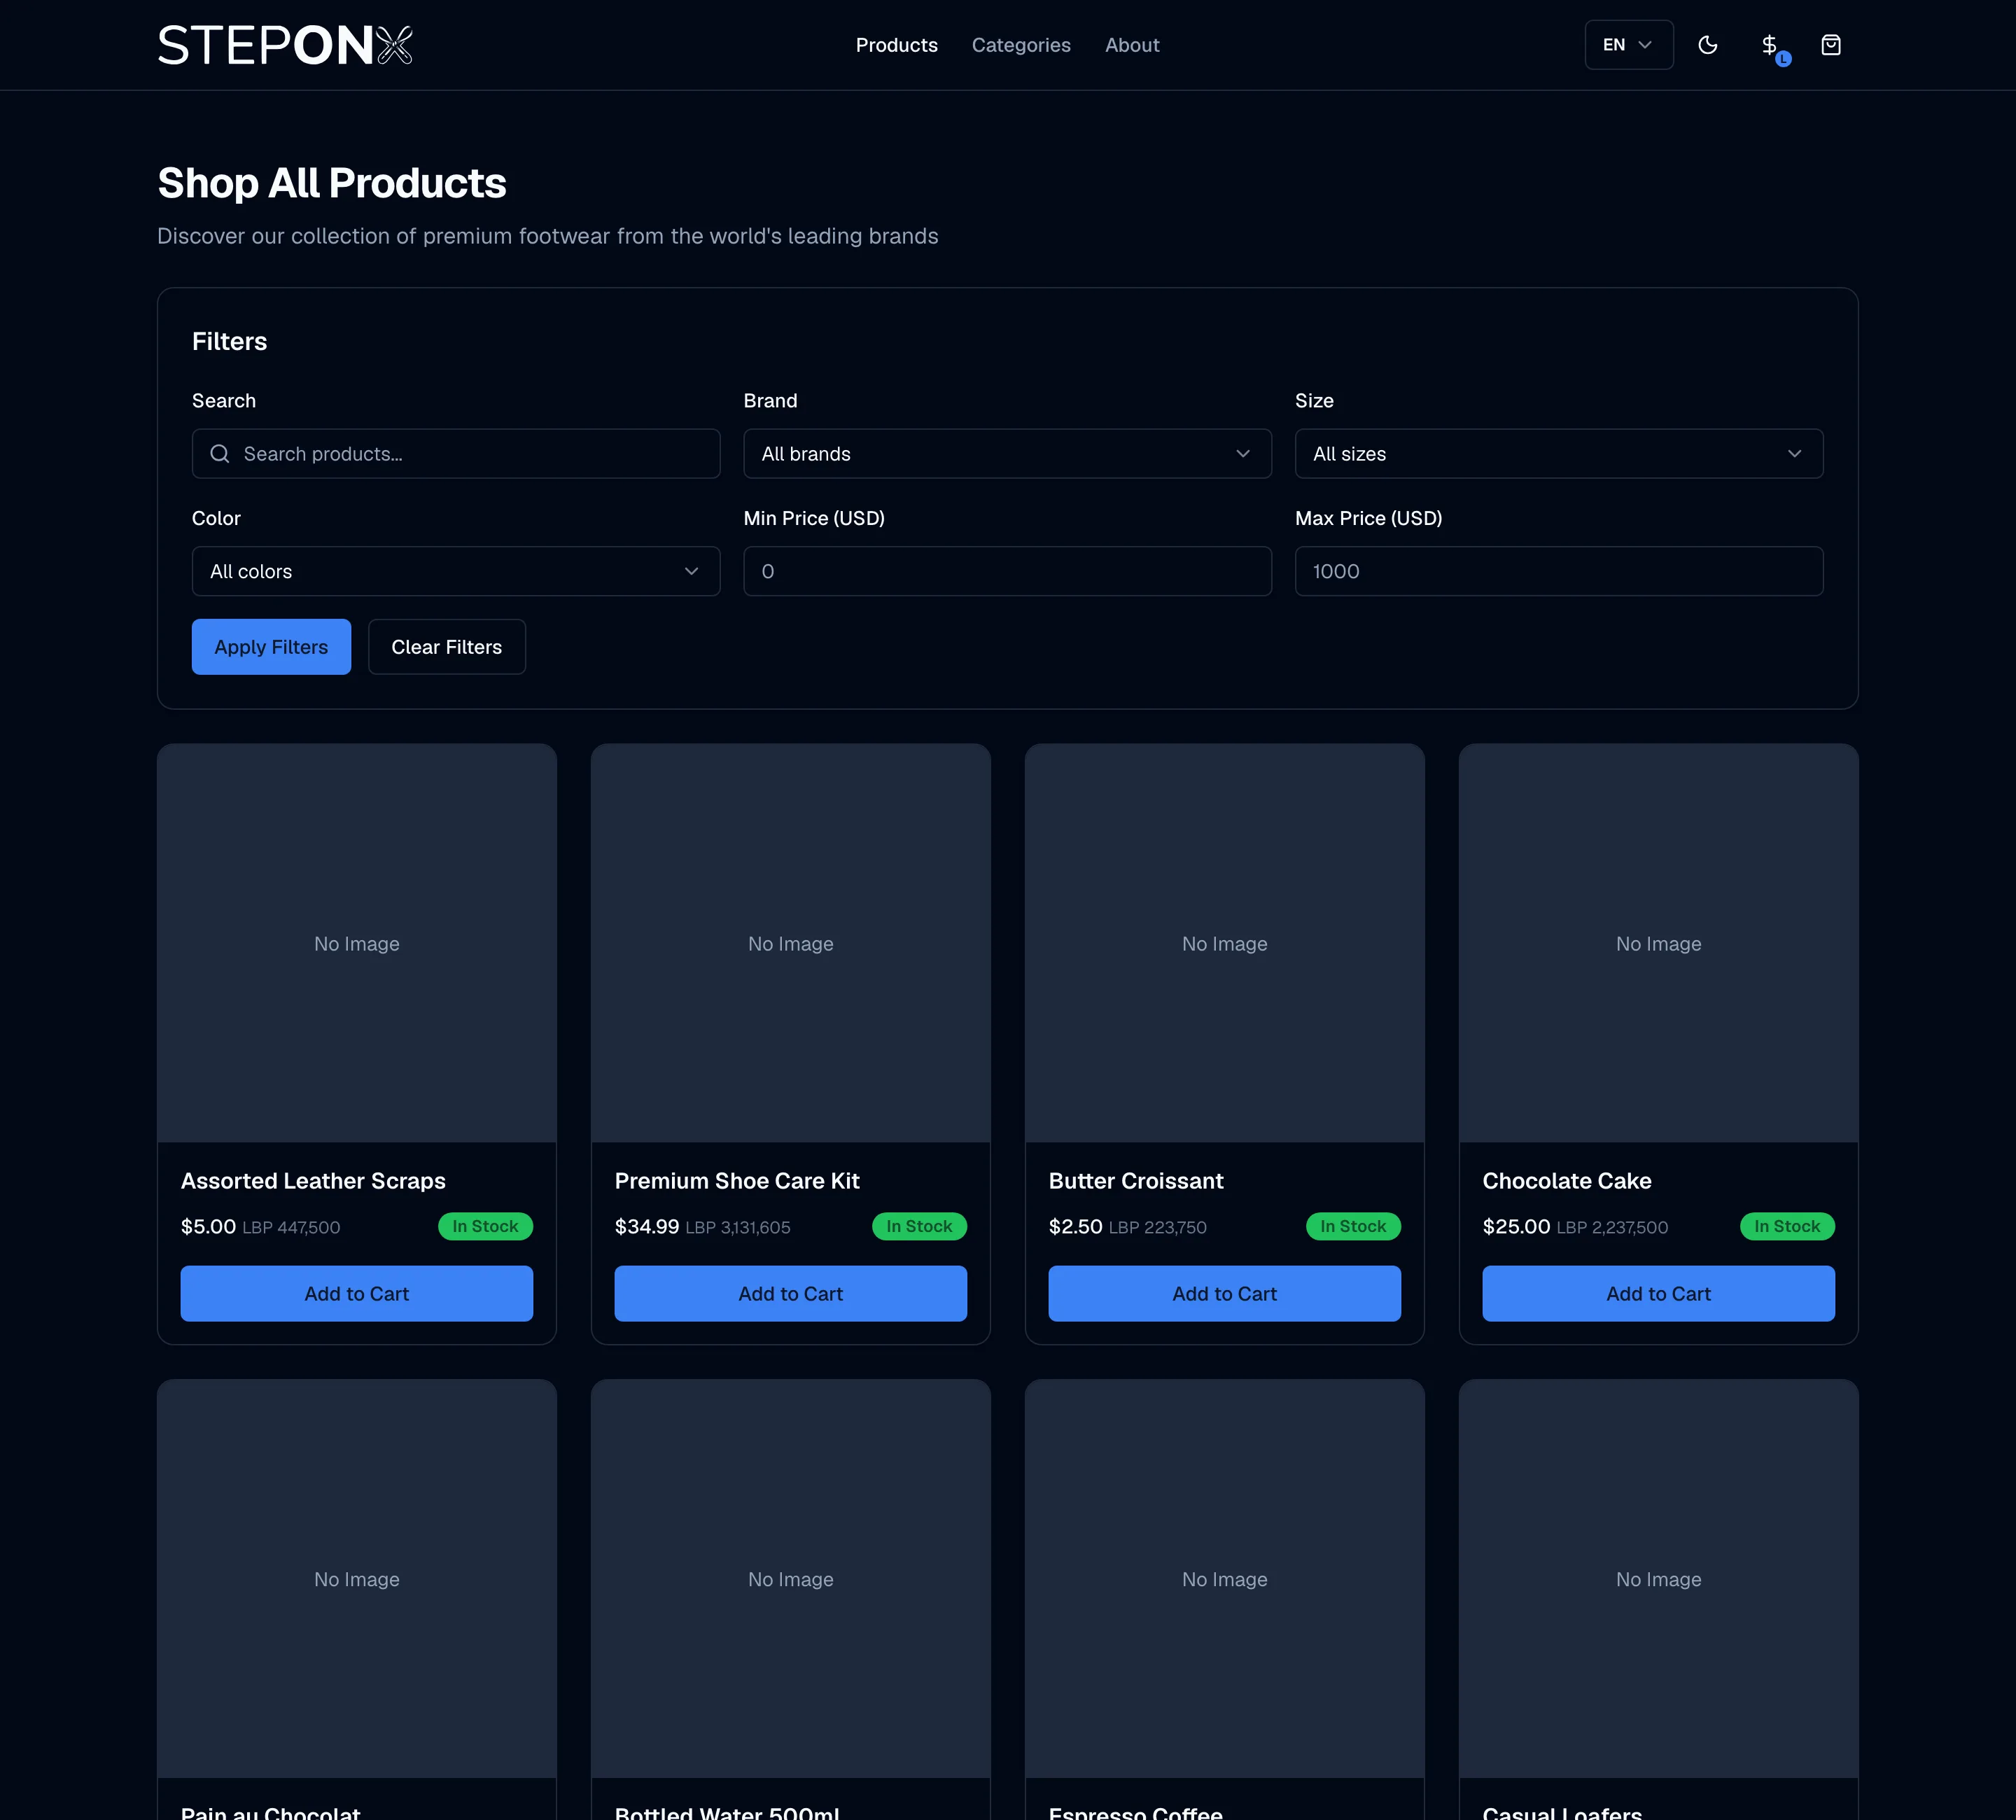Click LBP 3,131,605 price text
2016x1820 pixels.
[738, 1227]
